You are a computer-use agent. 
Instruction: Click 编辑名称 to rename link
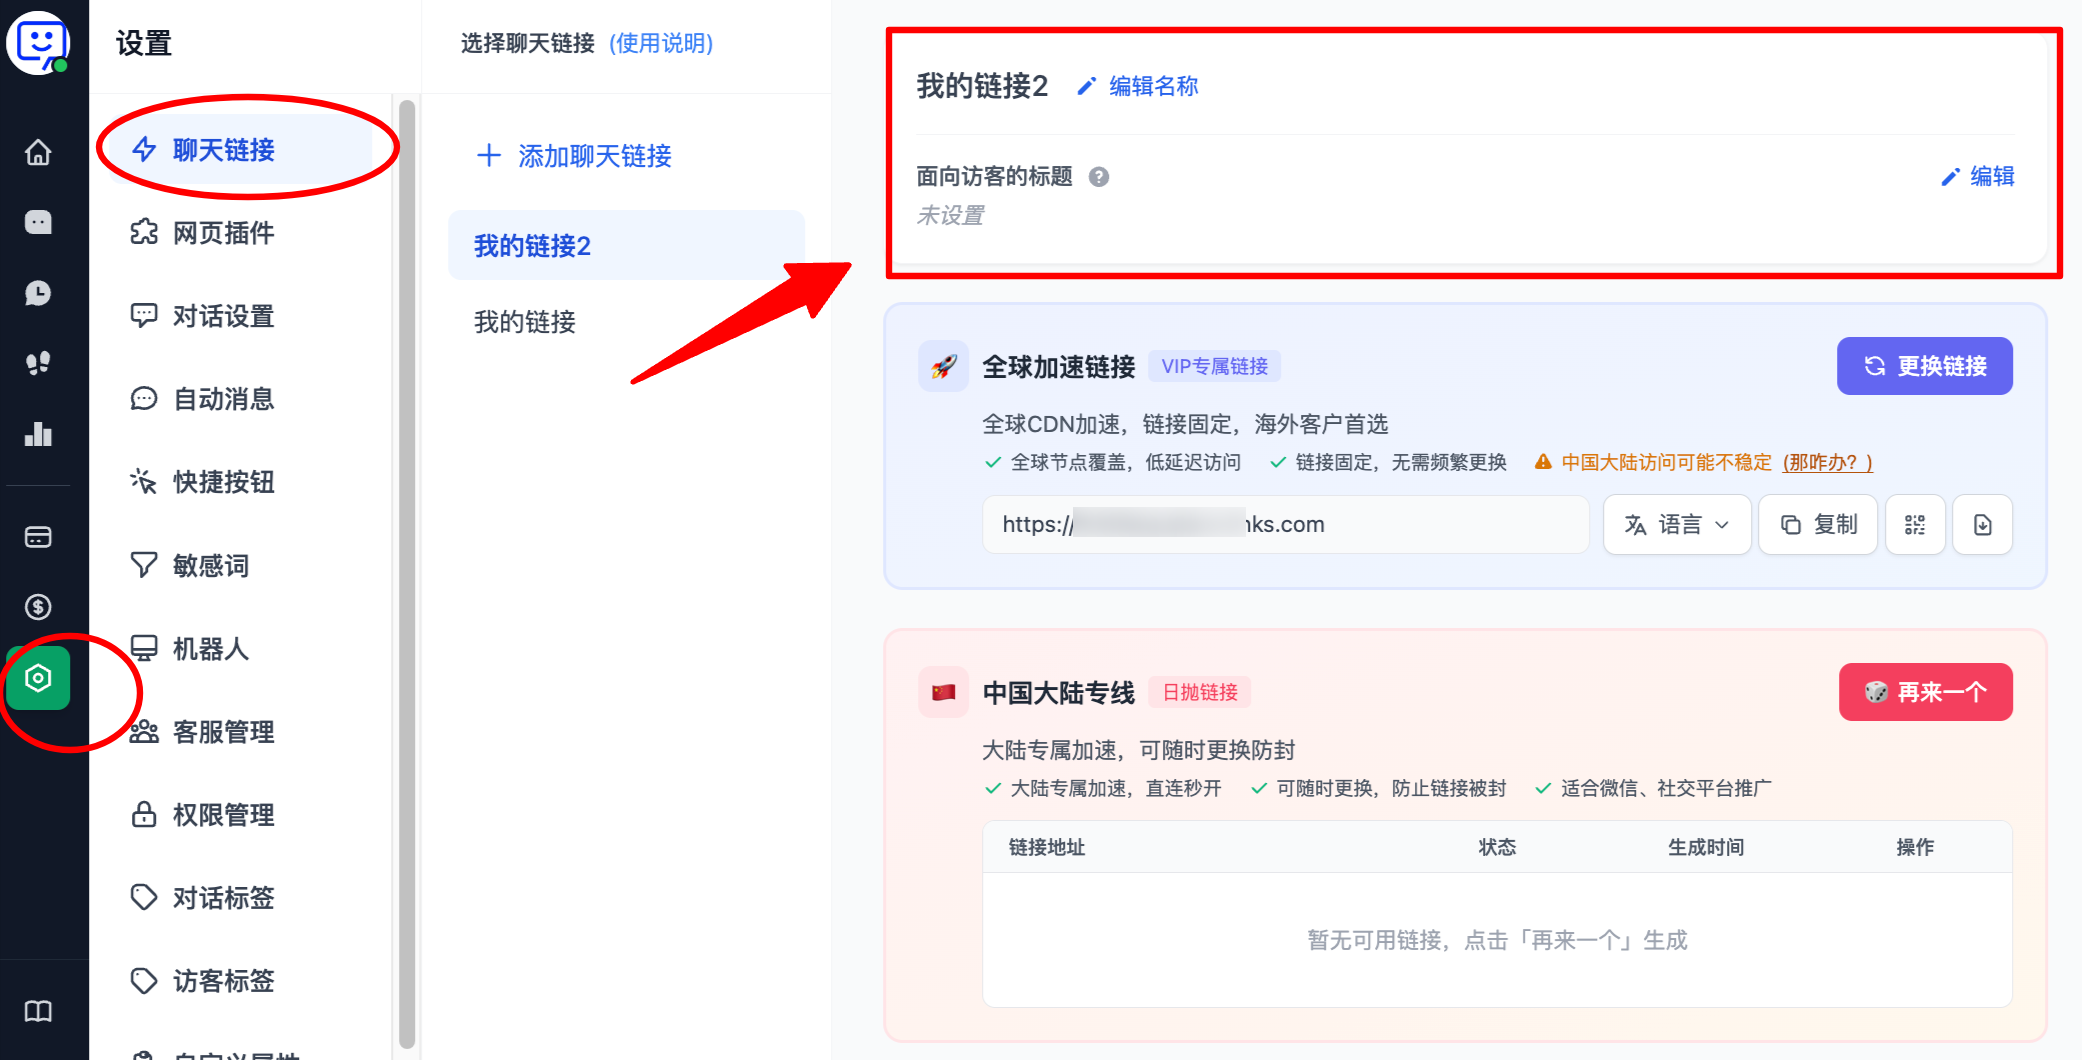tap(1153, 86)
